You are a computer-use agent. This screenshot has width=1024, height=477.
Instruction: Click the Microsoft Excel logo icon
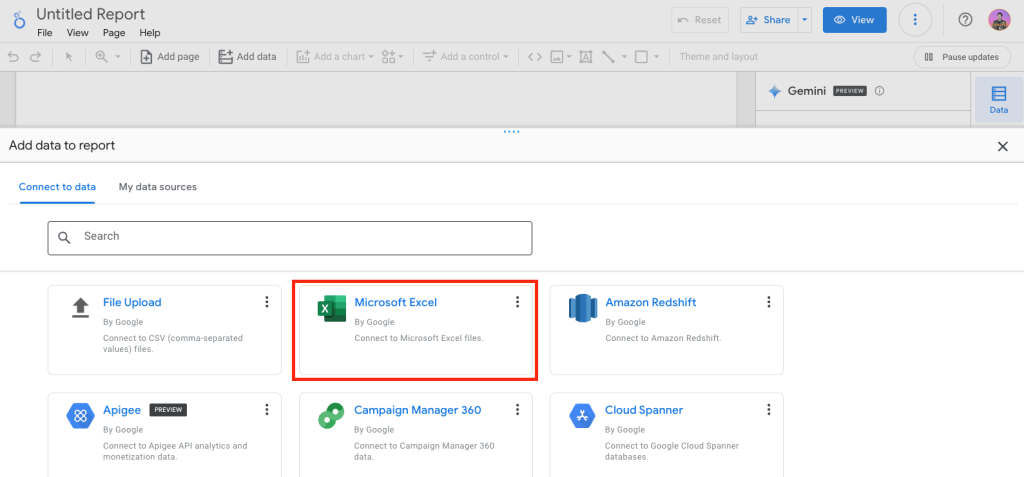[x=331, y=308]
